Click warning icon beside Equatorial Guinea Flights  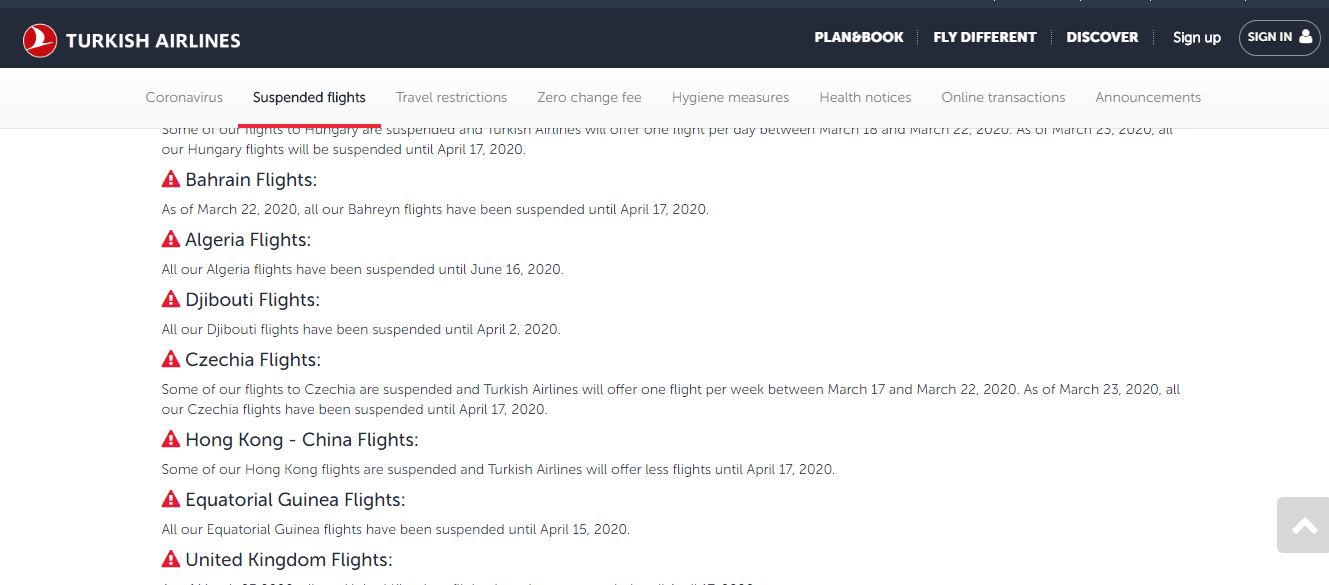click(171, 500)
